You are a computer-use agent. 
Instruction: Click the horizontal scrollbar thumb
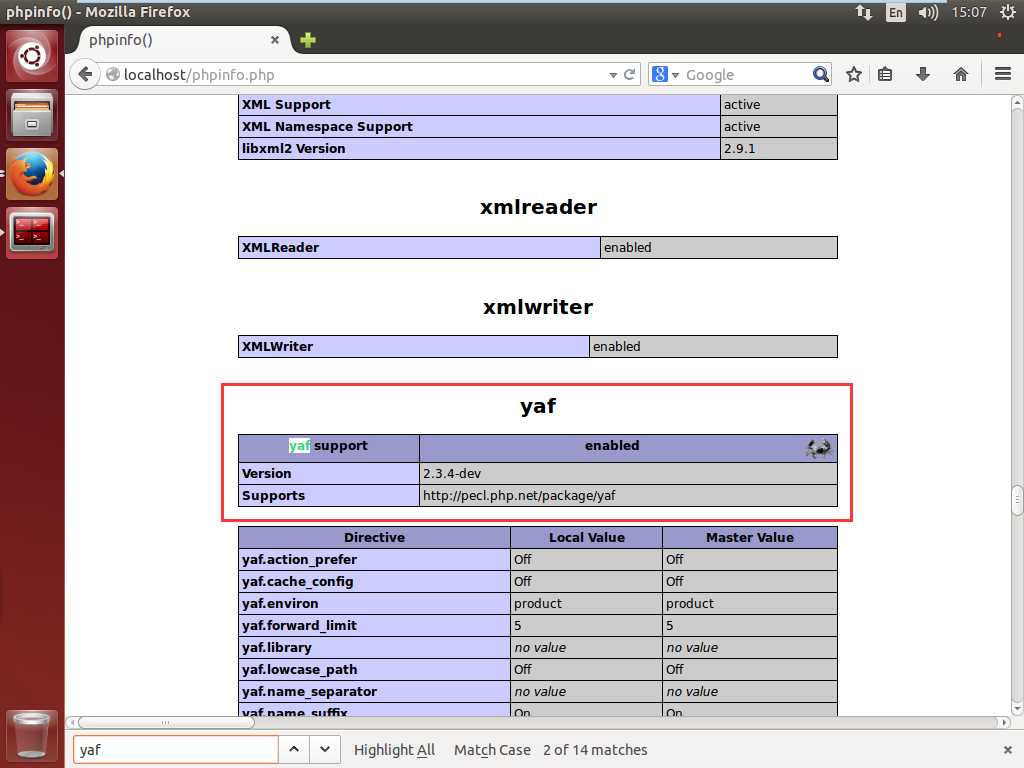click(x=166, y=722)
